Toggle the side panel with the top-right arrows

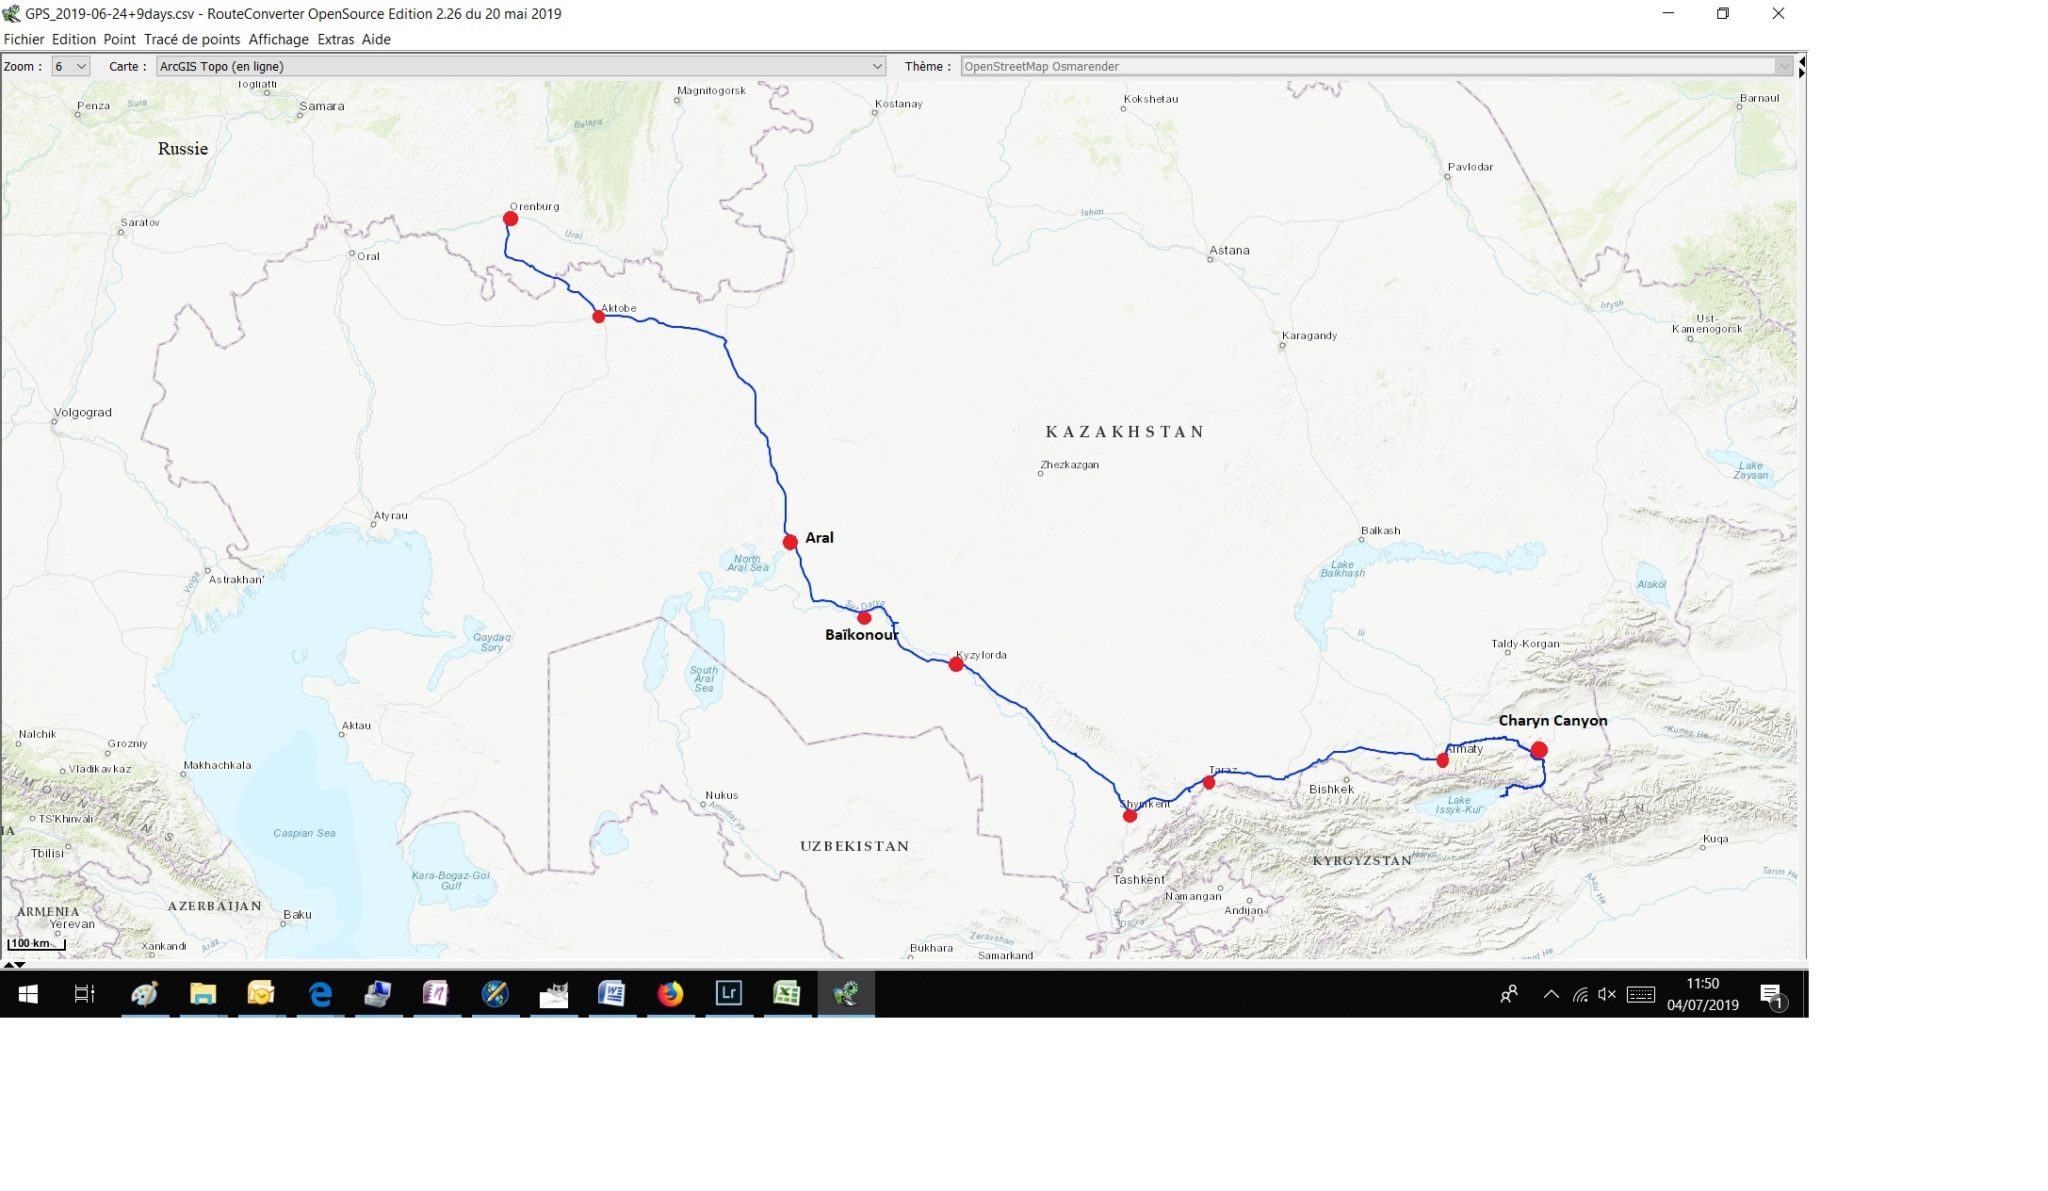tap(1802, 67)
